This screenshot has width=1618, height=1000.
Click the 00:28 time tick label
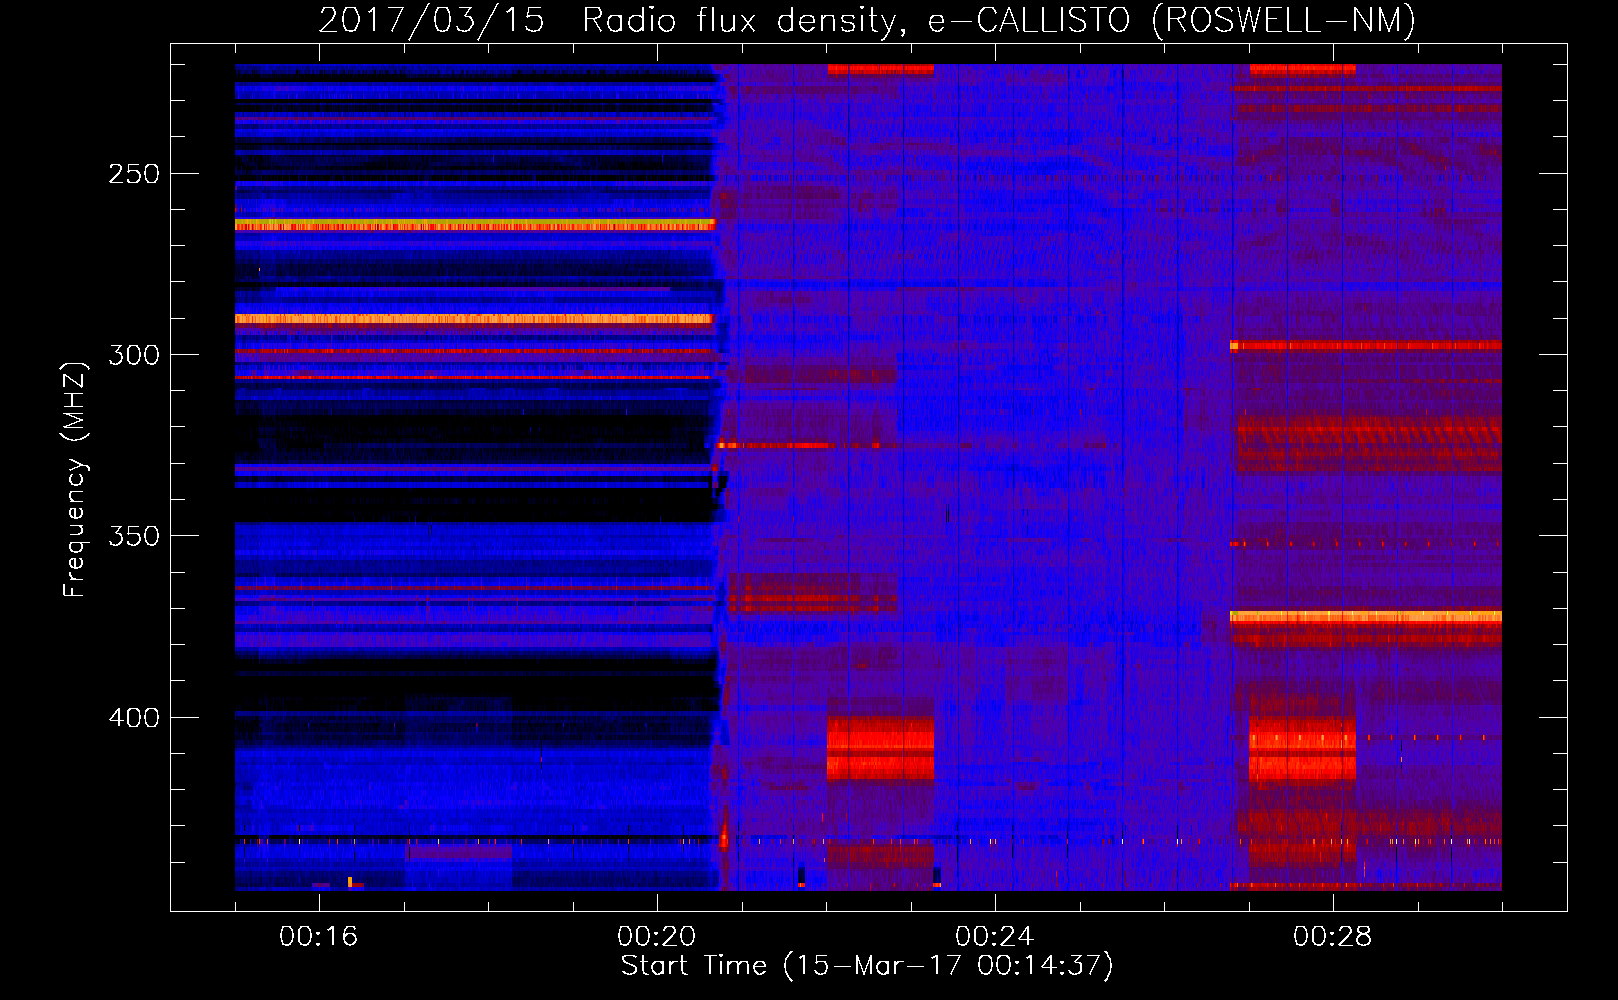(x=1333, y=936)
